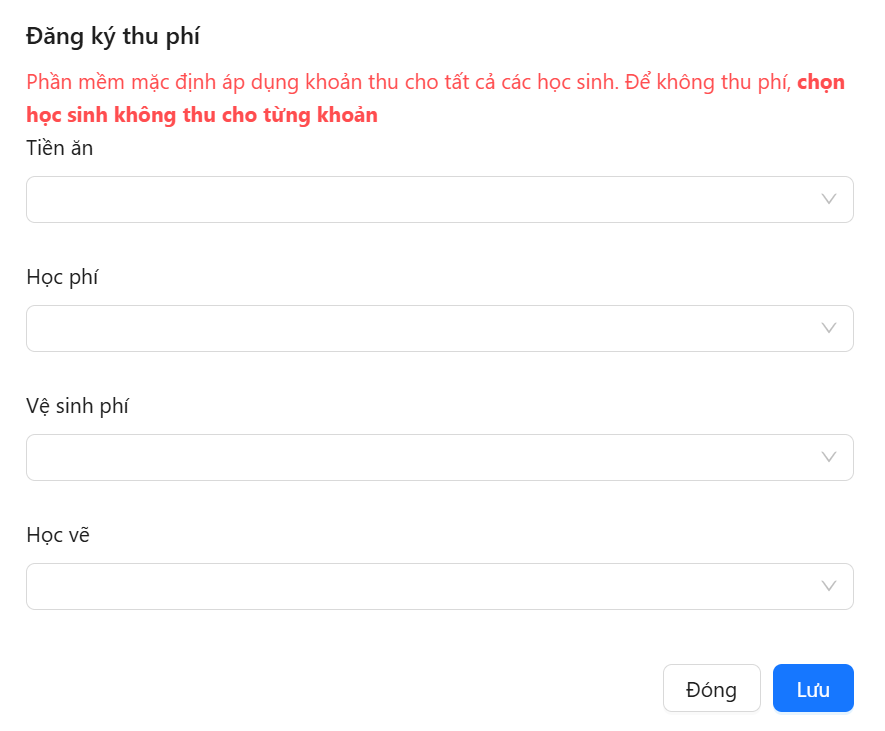Open the Học phí student select box
The image size is (885, 731).
pyautogui.click(x=420, y=328)
